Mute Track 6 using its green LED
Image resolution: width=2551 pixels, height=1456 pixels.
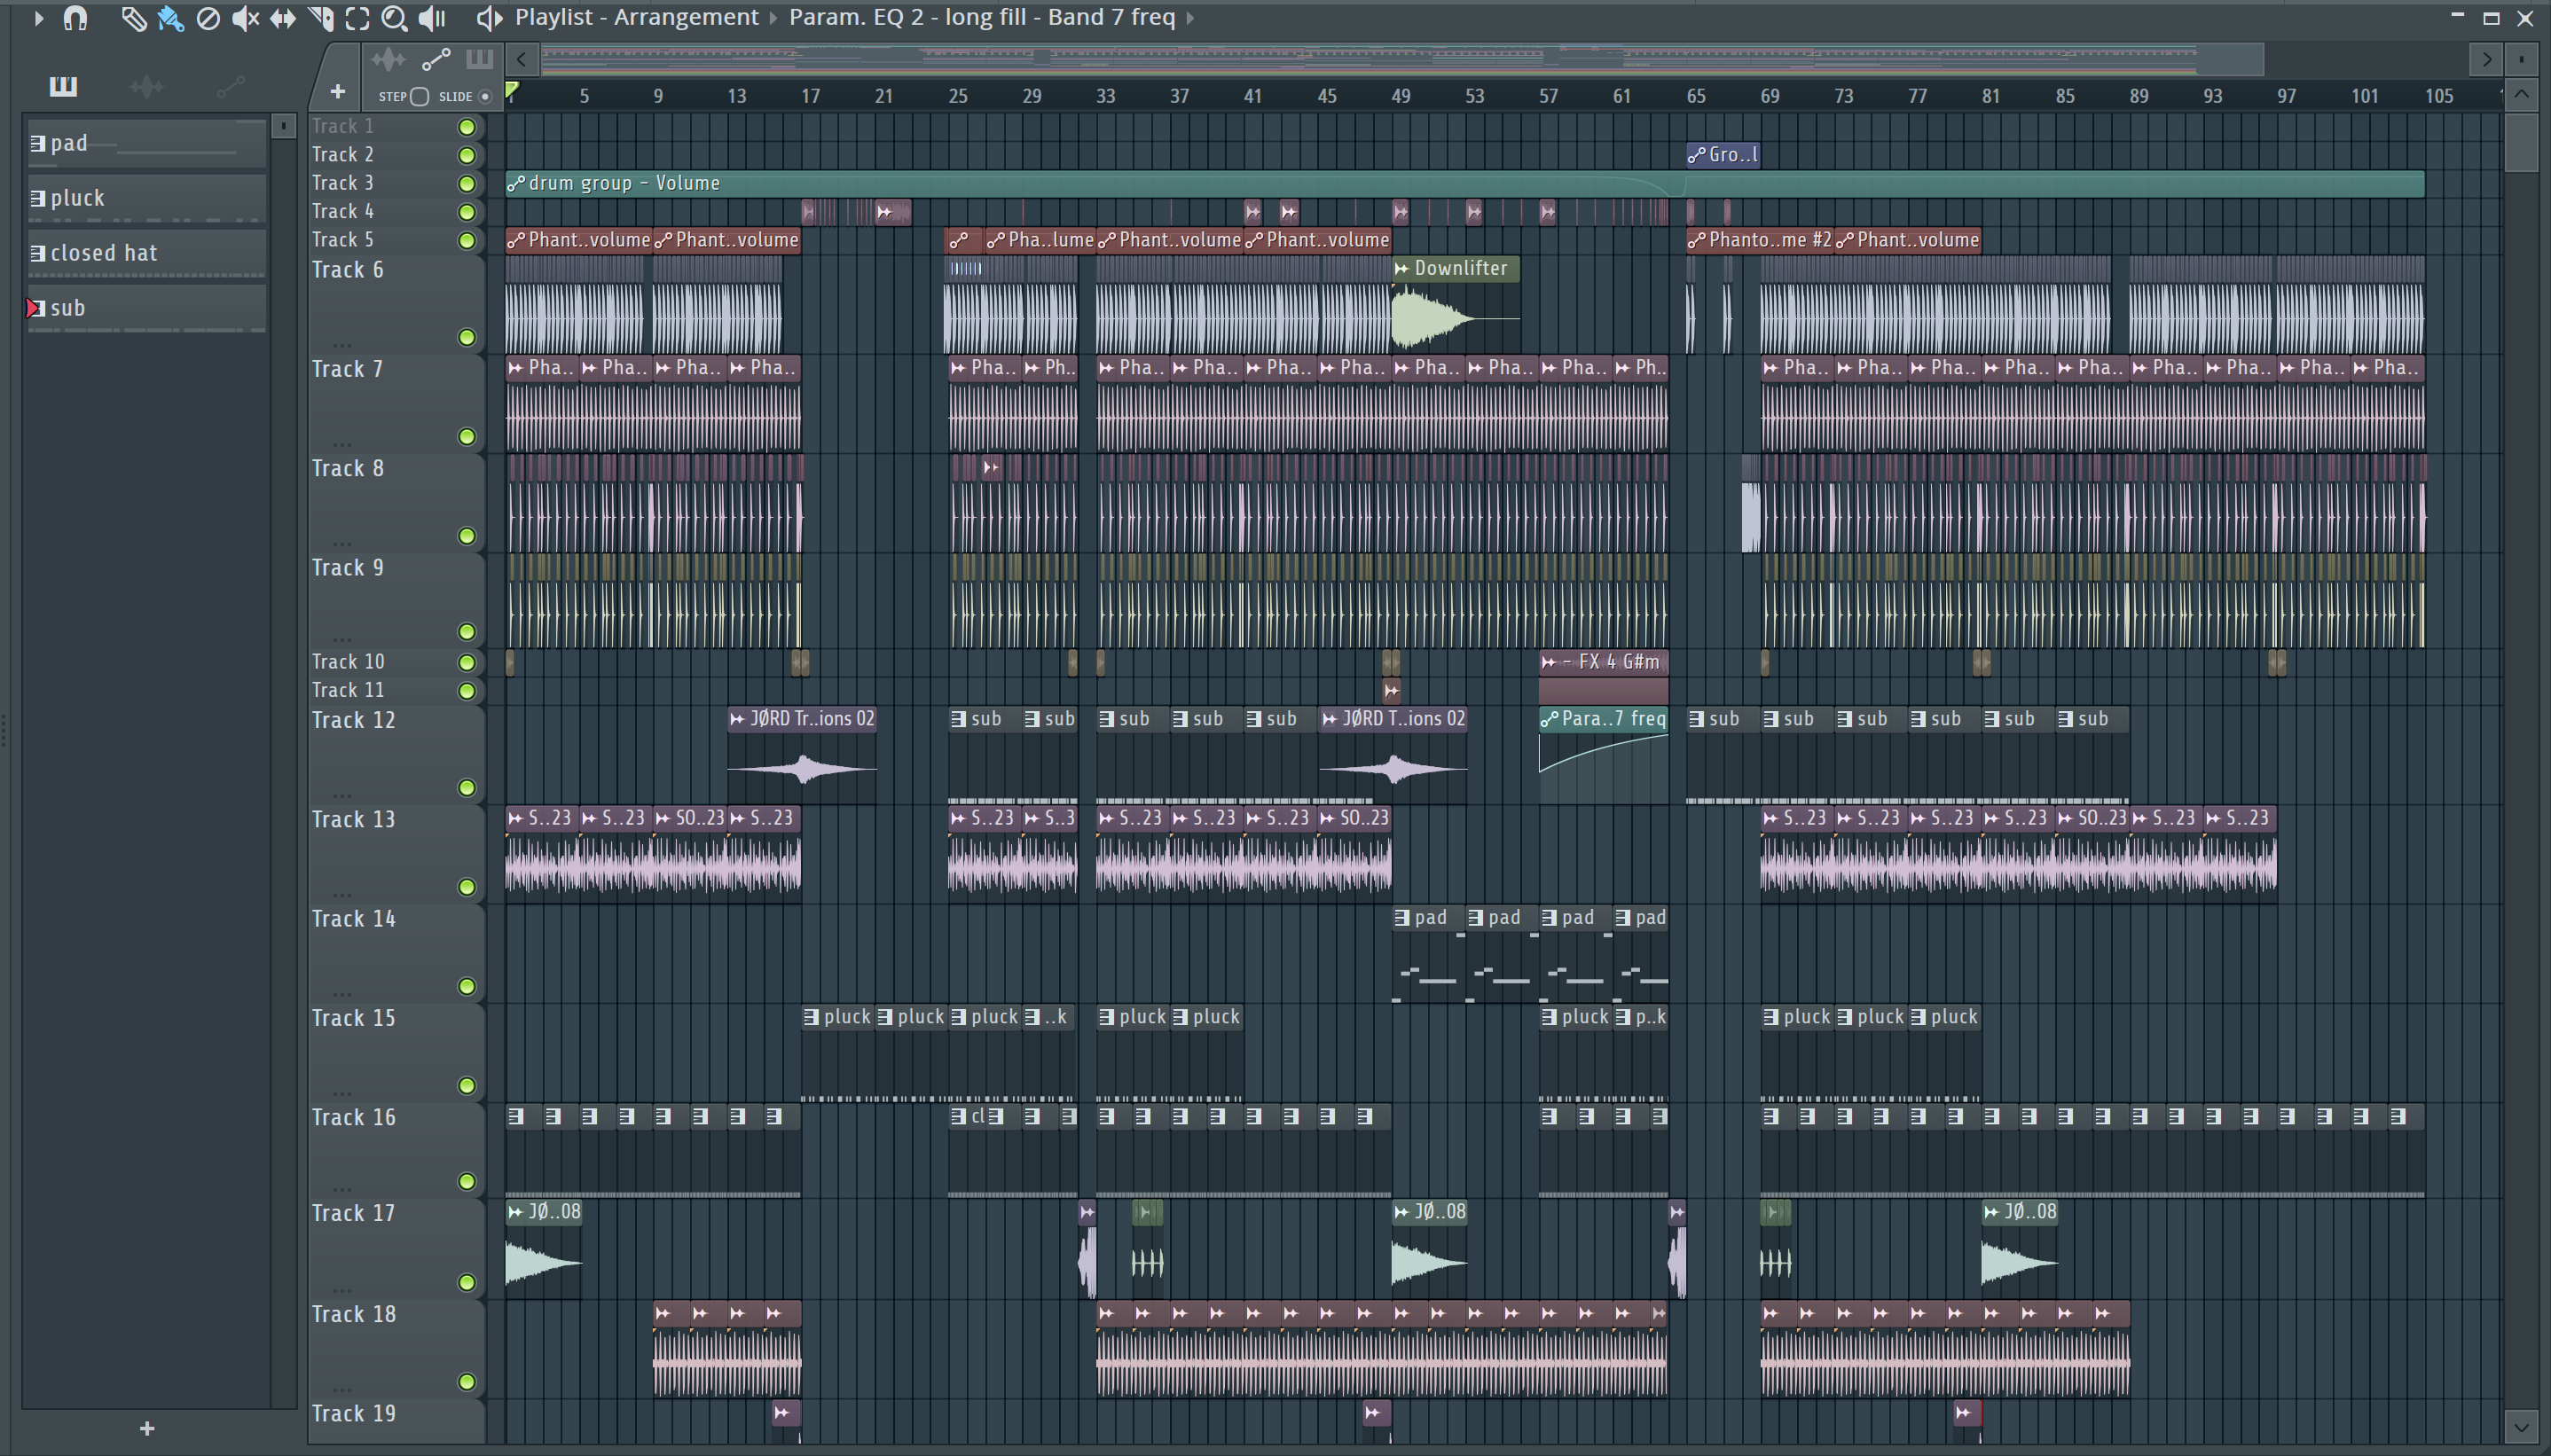466,338
